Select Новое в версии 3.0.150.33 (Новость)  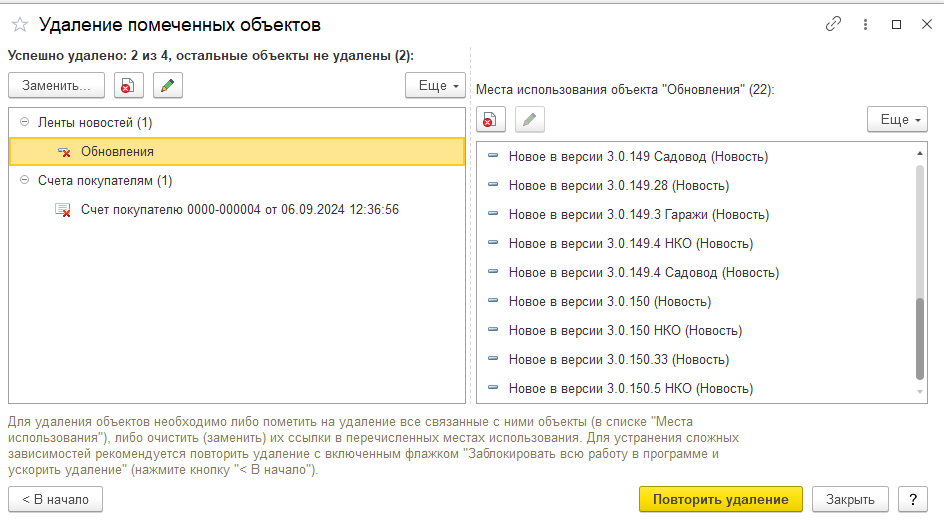[696, 359]
